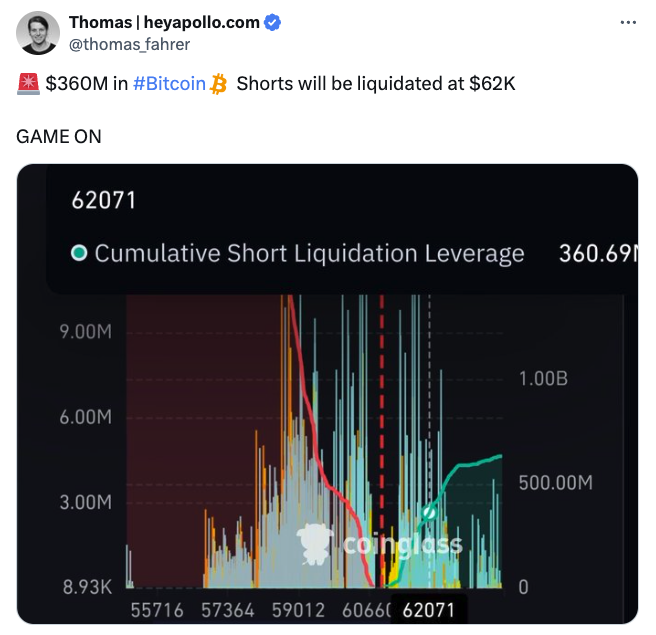The image size is (656, 635).
Task: Click the 62071 highlighted x-axis label
Action: [428, 610]
